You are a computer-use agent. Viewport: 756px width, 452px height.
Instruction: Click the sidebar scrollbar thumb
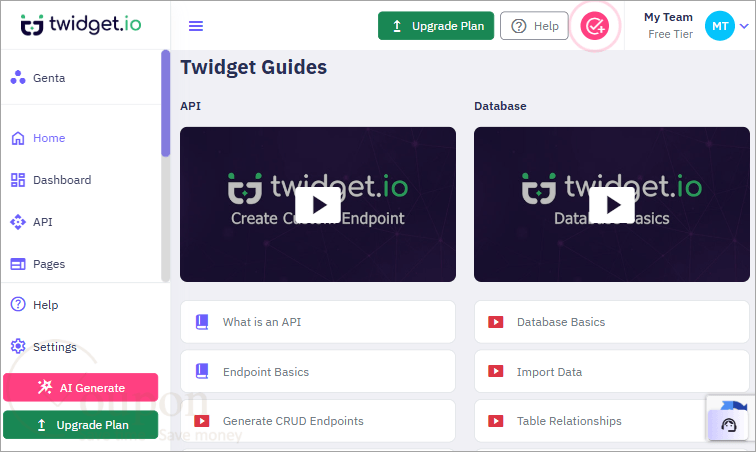[165, 103]
